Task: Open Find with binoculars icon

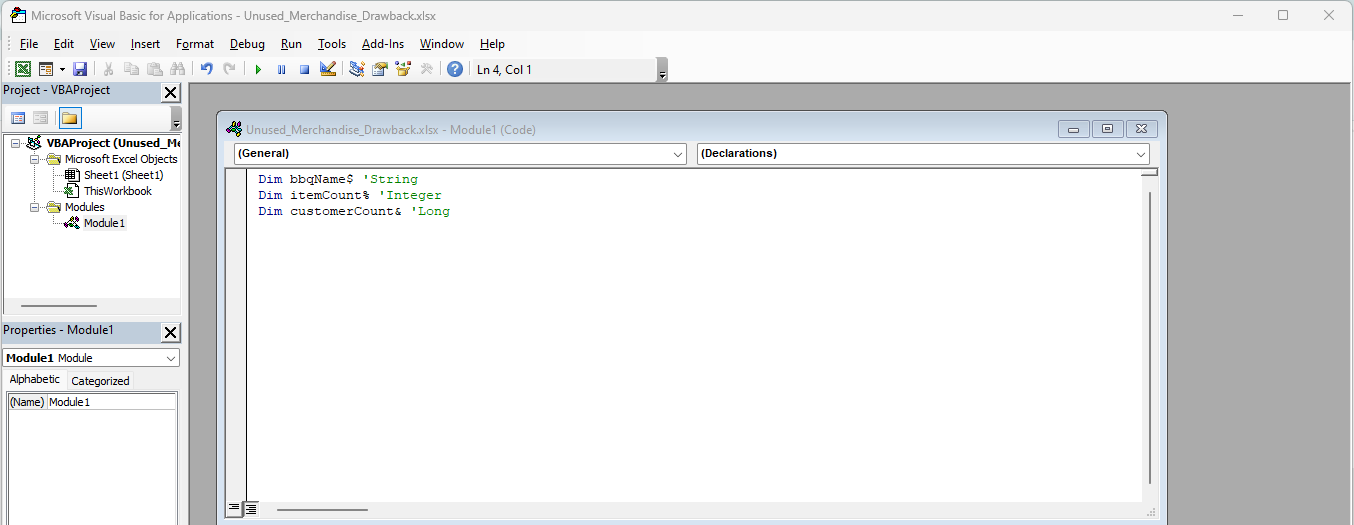Action: point(177,69)
